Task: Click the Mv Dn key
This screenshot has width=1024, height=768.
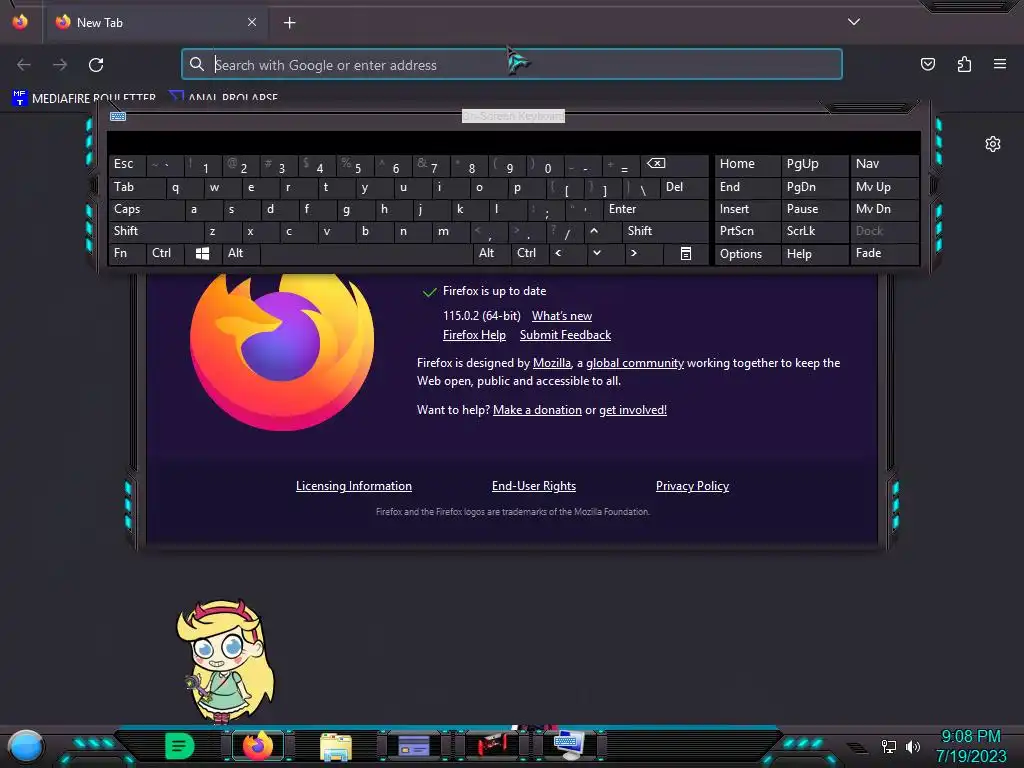Action: 884,209
